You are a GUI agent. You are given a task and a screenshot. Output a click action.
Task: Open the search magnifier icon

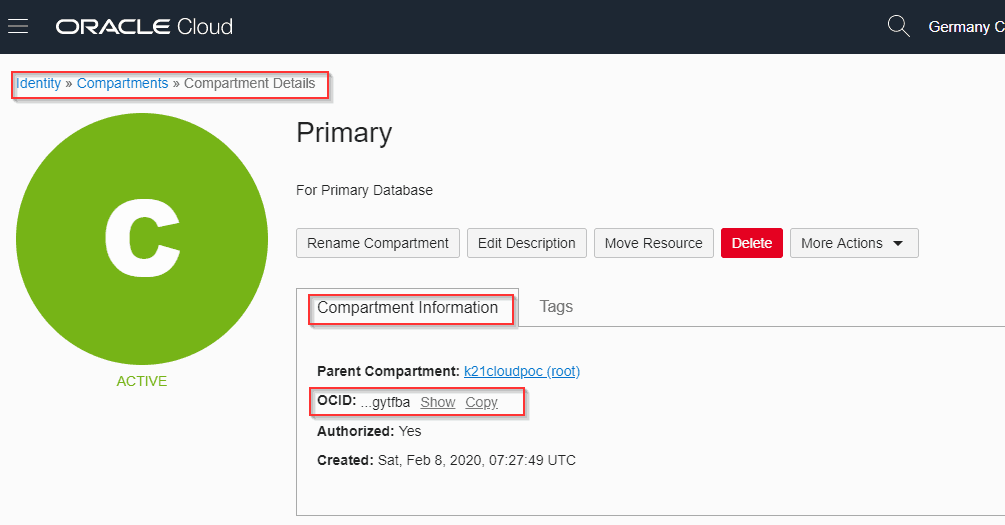coord(898,26)
